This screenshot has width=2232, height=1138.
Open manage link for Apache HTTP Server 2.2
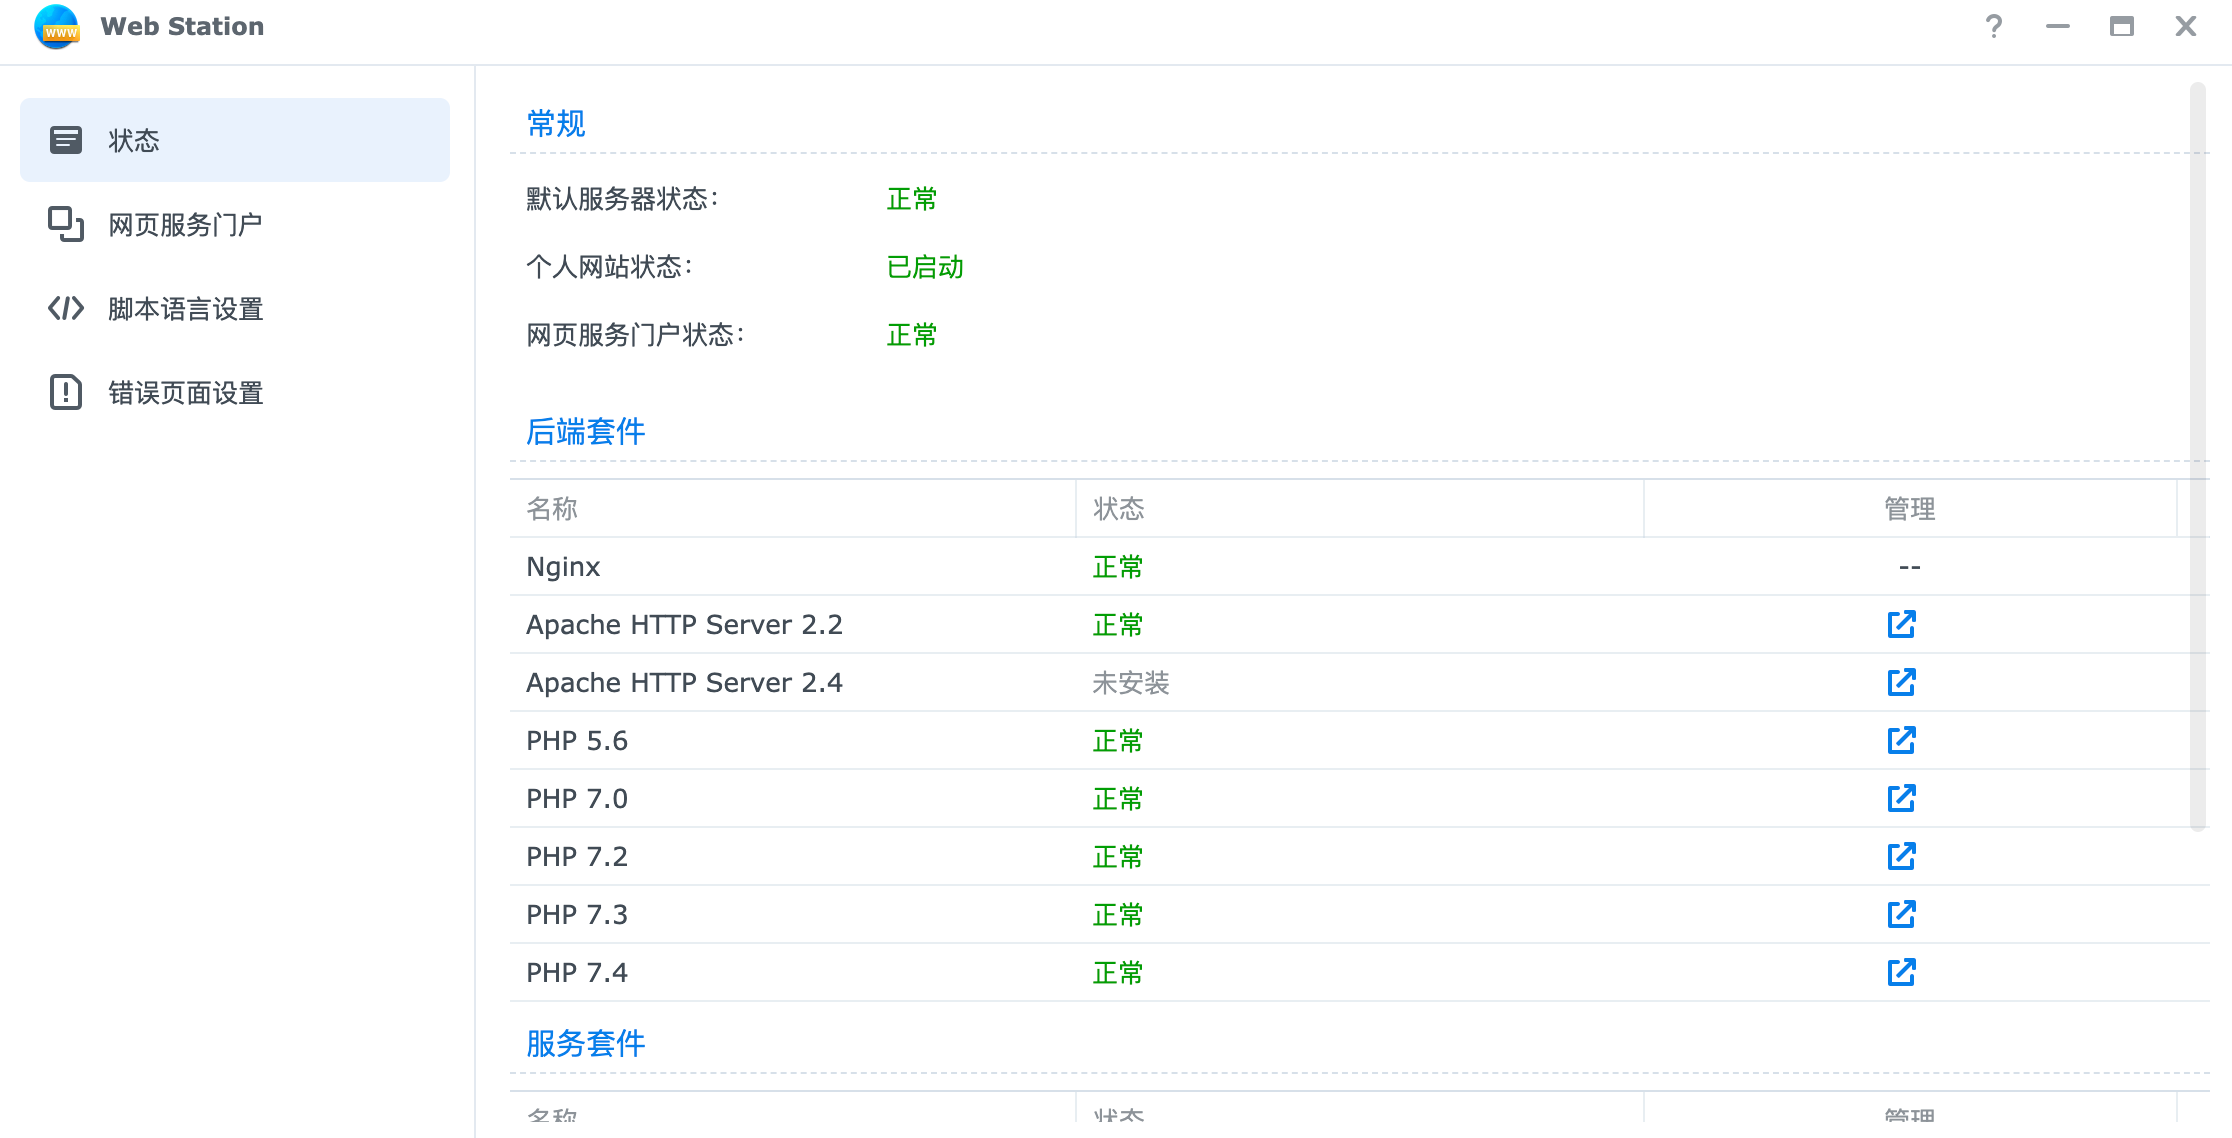1901,624
